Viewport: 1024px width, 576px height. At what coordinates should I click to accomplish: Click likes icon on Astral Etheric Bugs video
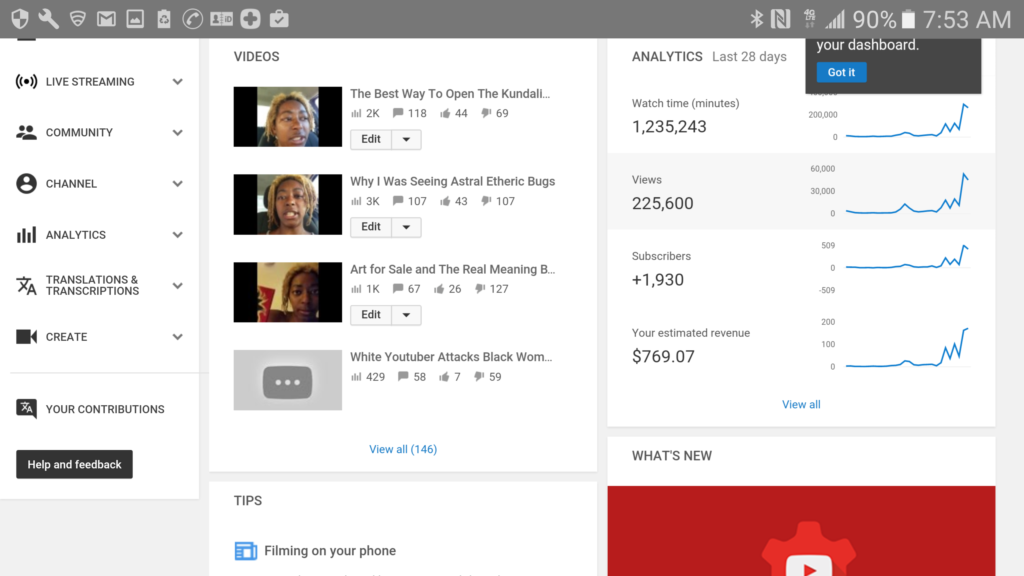445,201
